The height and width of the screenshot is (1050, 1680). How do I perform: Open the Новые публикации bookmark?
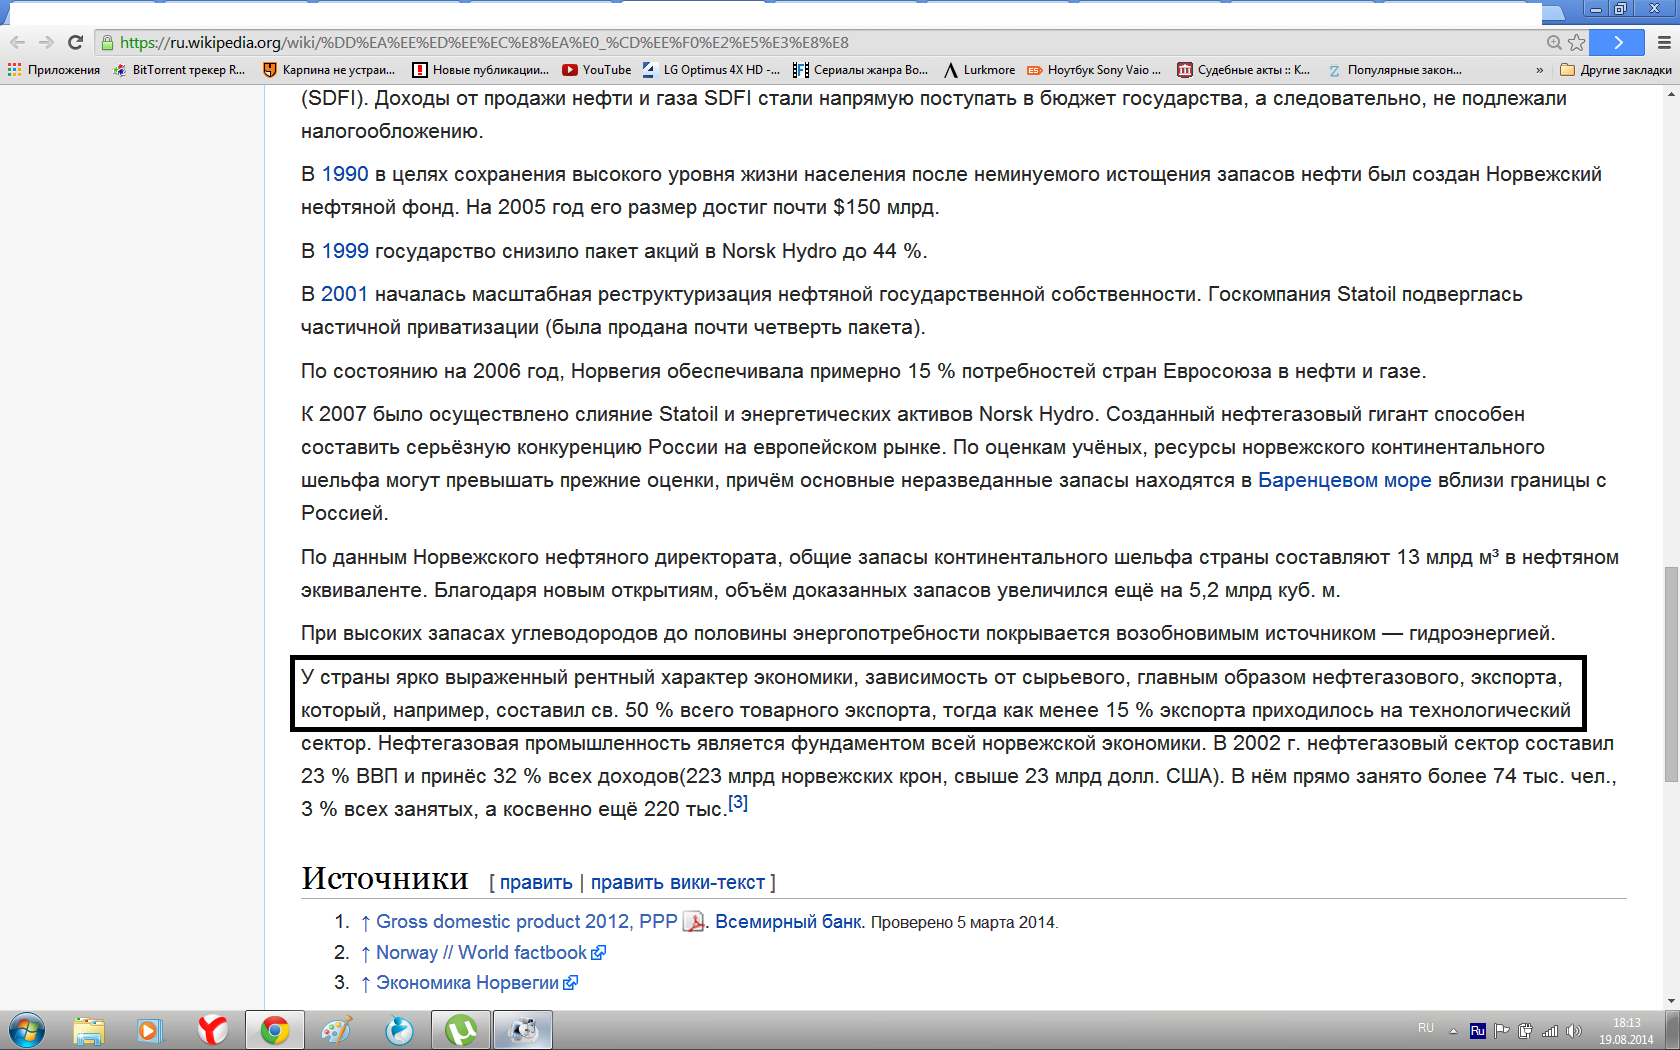481,70
